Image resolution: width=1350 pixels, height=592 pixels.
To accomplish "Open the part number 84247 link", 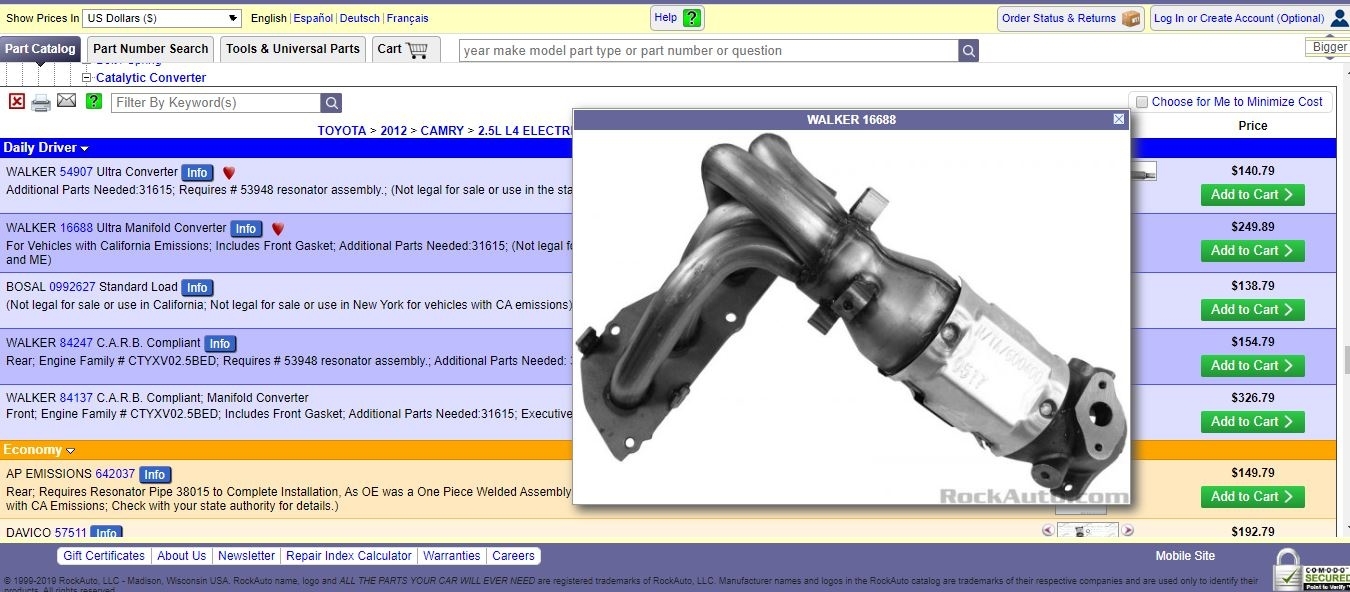I will (76, 343).
